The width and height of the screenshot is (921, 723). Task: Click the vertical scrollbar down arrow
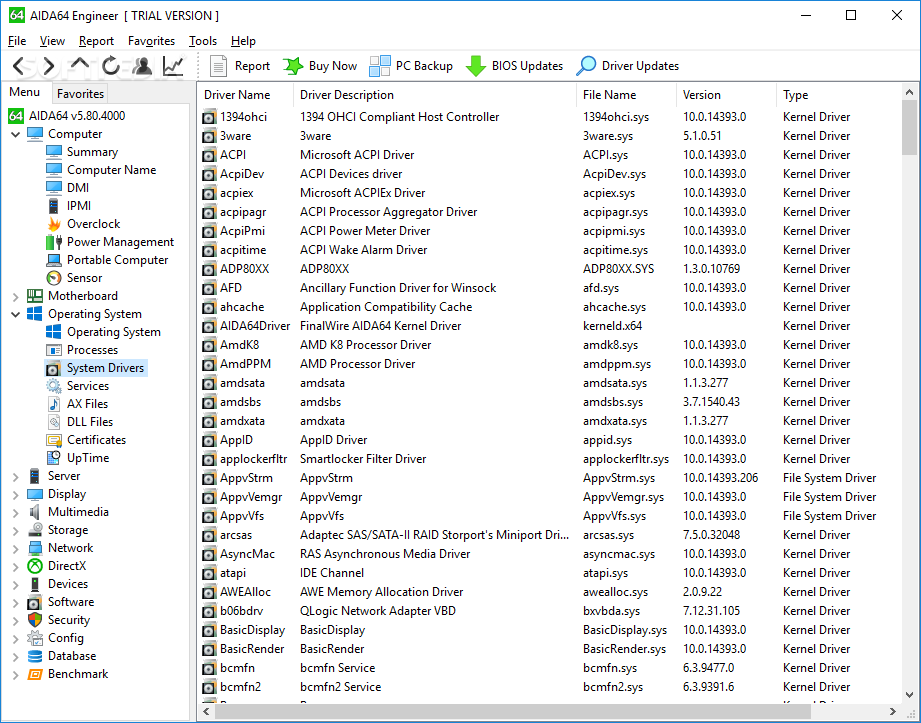(909, 694)
